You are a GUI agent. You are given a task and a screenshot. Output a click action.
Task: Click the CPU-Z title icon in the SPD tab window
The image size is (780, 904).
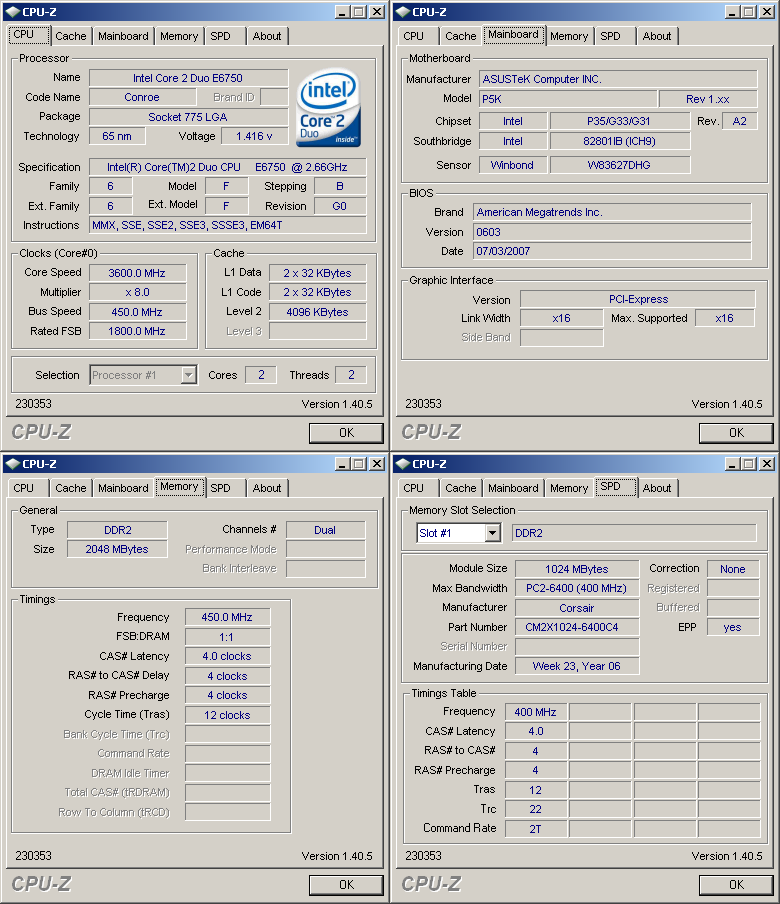click(x=402, y=464)
